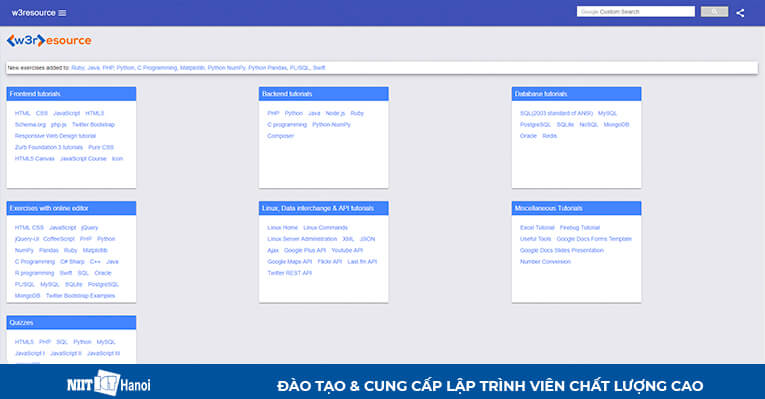This screenshot has width=765, height=399.
Task: Open the hamburger menu beside w3resource
Action: 62,13
